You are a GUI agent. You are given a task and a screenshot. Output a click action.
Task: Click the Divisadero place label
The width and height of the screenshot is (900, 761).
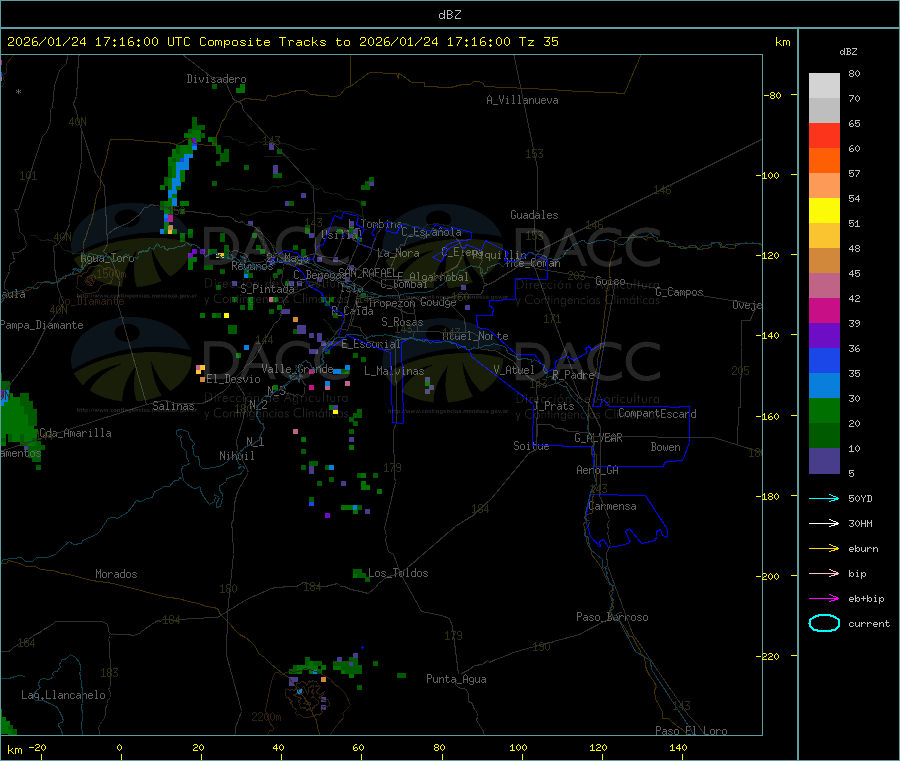pyautogui.click(x=216, y=79)
